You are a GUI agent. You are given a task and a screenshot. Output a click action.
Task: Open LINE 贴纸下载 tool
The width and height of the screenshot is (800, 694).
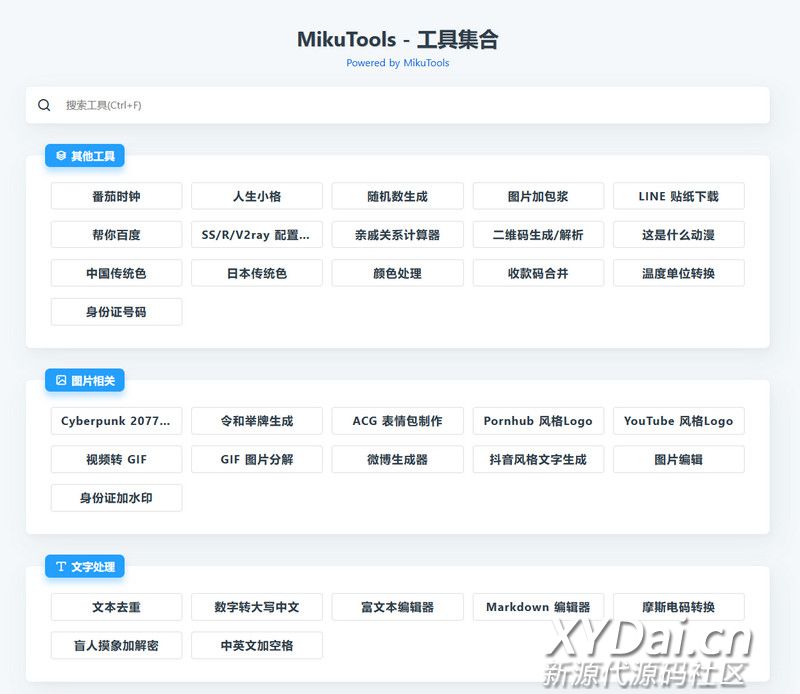pyautogui.click(x=678, y=196)
